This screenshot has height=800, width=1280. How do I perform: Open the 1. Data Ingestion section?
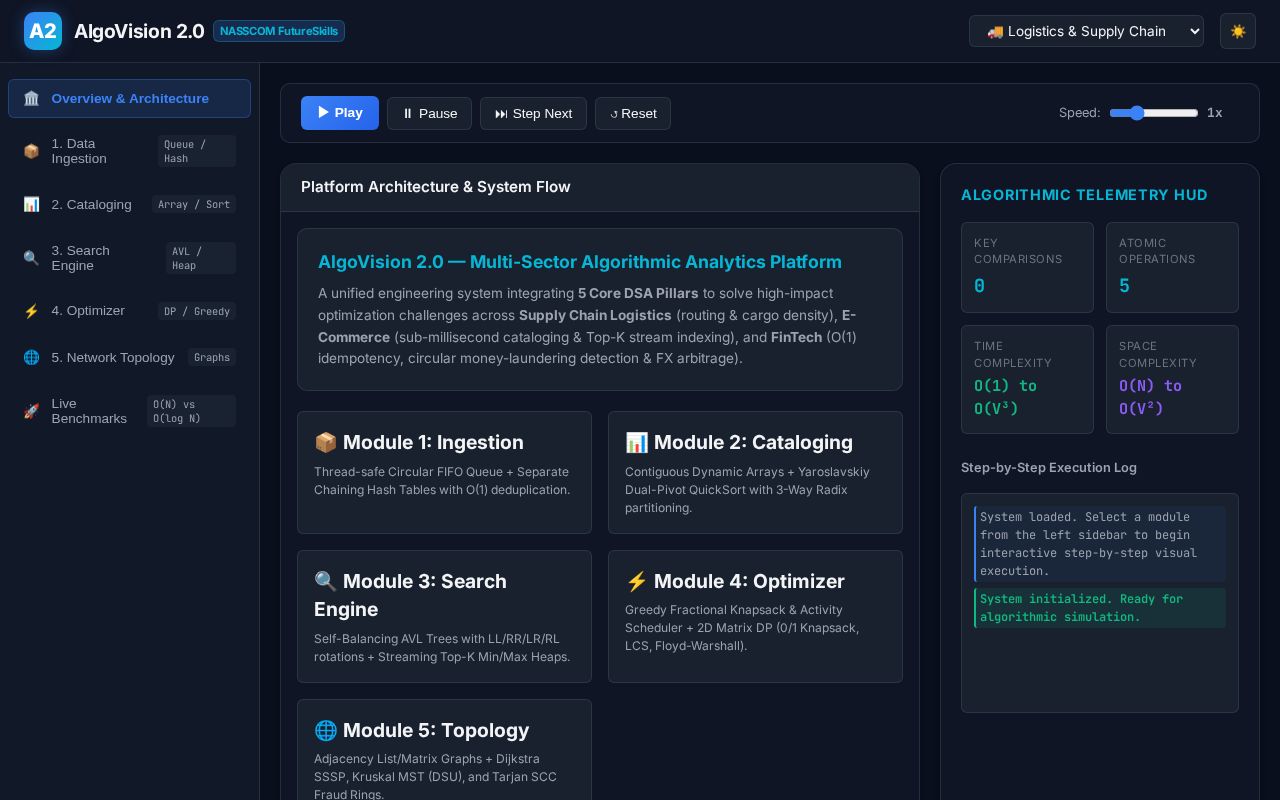[129, 151]
